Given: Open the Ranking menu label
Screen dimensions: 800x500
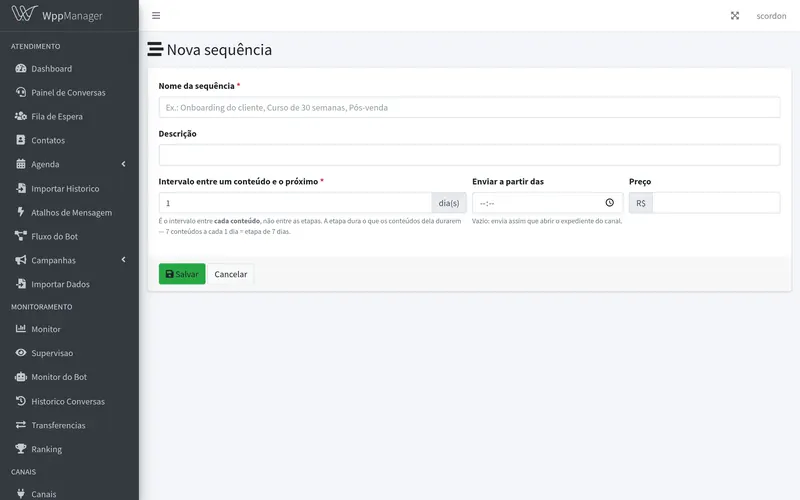Looking at the screenshot, I should (x=46, y=449).
